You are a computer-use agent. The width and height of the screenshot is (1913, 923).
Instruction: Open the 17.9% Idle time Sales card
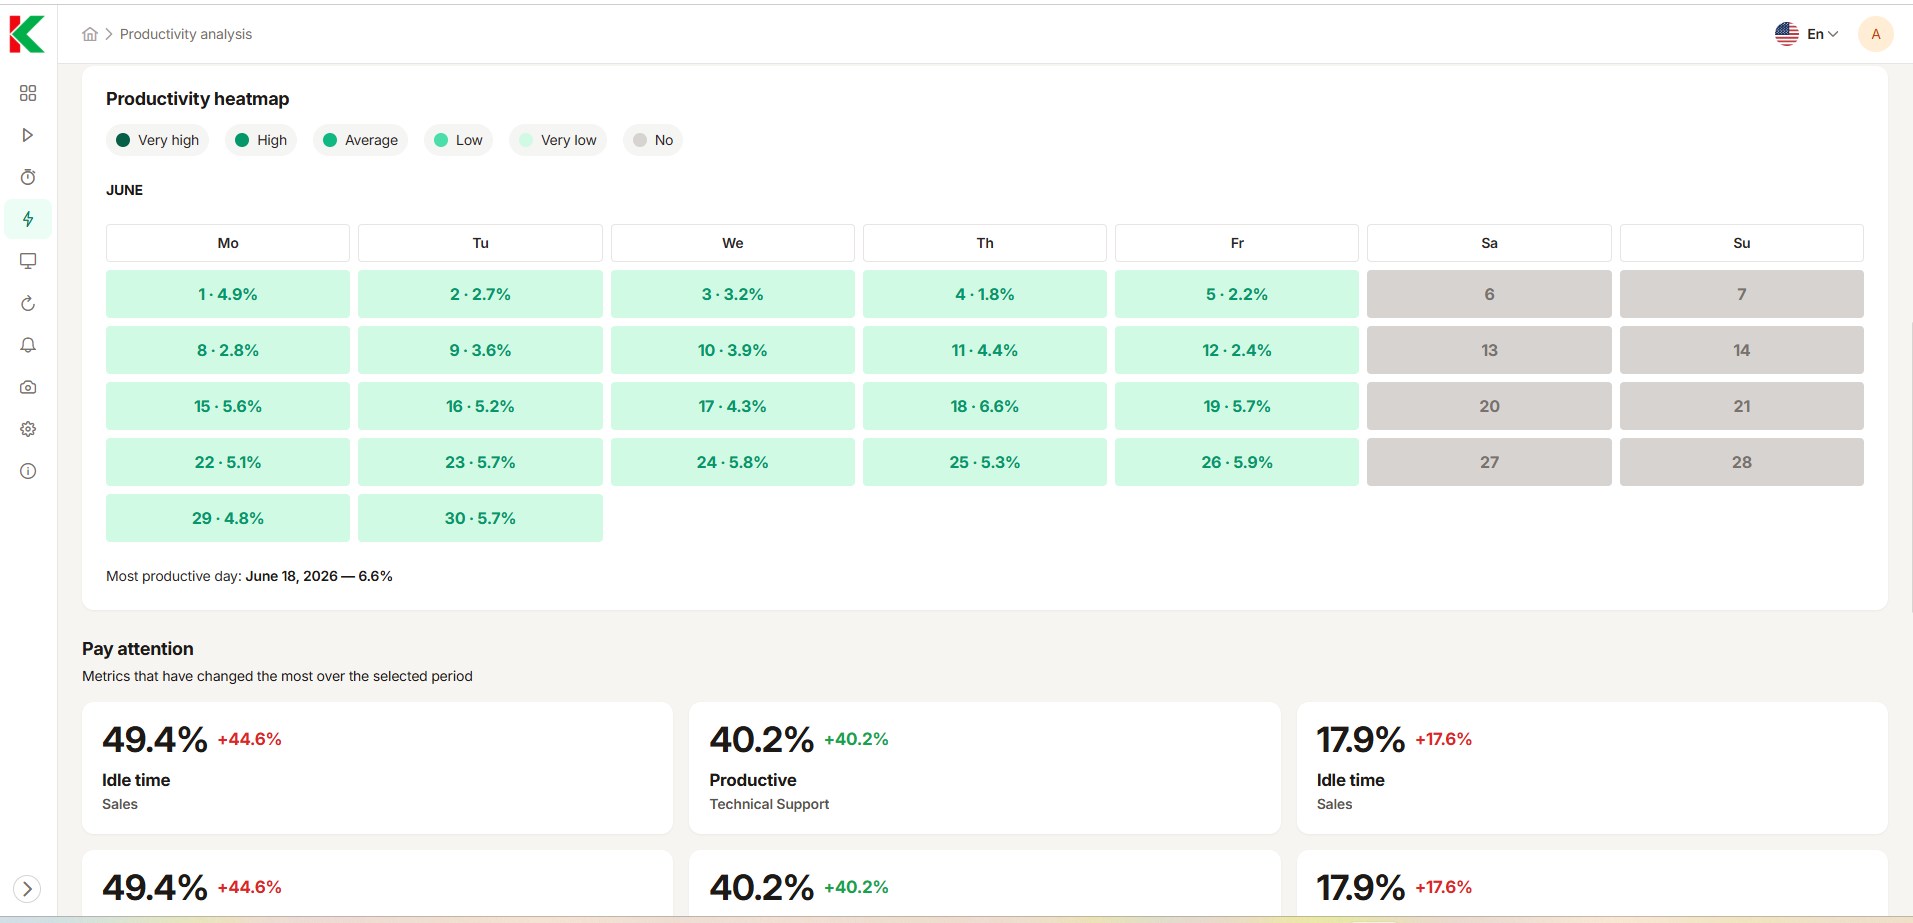pyautogui.click(x=1592, y=768)
